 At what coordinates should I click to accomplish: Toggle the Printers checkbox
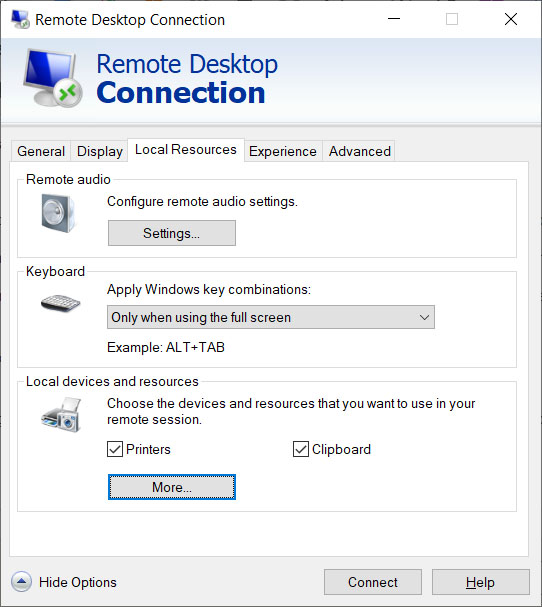(115, 449)
